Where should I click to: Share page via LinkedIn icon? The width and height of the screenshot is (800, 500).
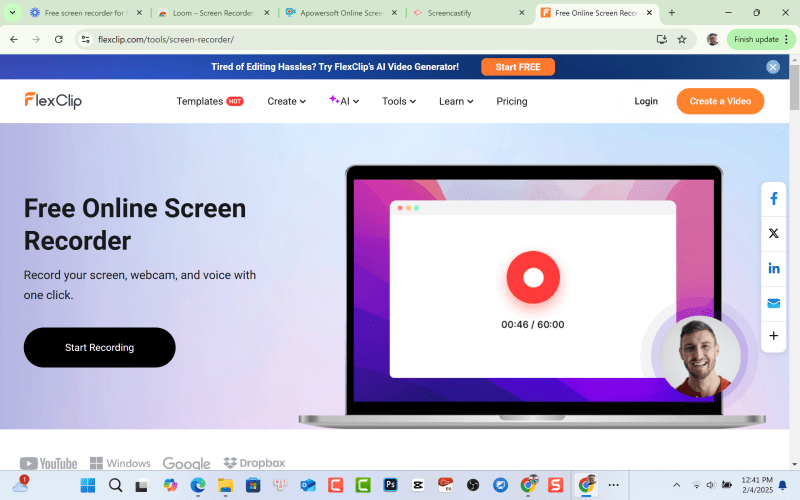(x=773, y=268)
